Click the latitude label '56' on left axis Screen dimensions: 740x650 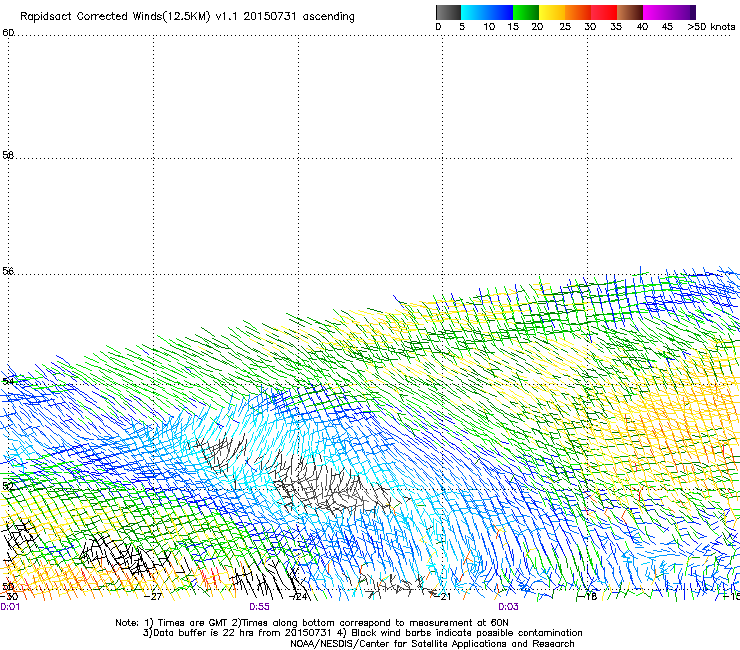8,271
